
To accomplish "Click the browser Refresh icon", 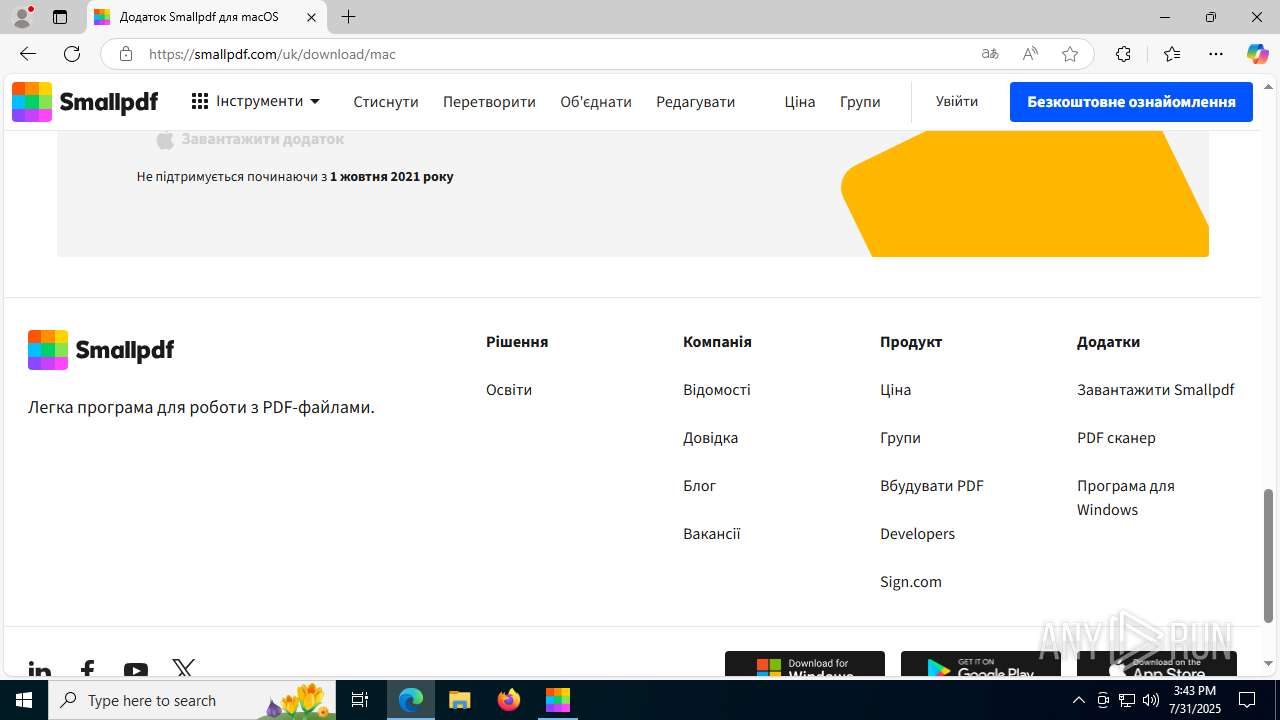I will (72, 54).
